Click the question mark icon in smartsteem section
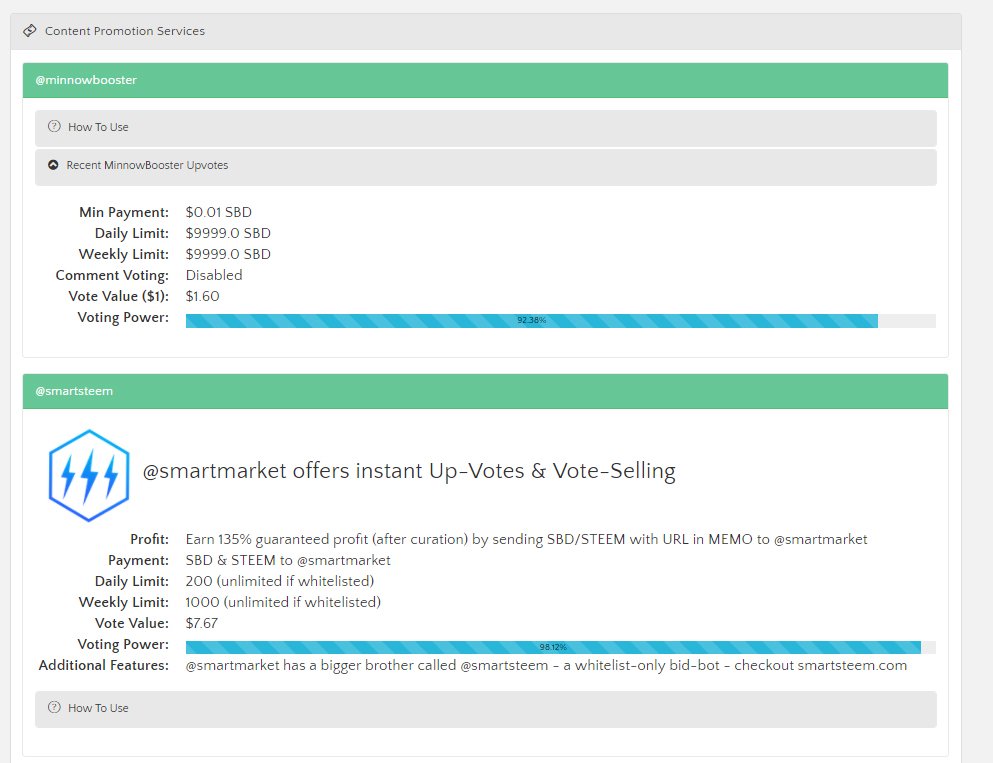Viewport: 993px width, 763px height. (x=54, y=707)
